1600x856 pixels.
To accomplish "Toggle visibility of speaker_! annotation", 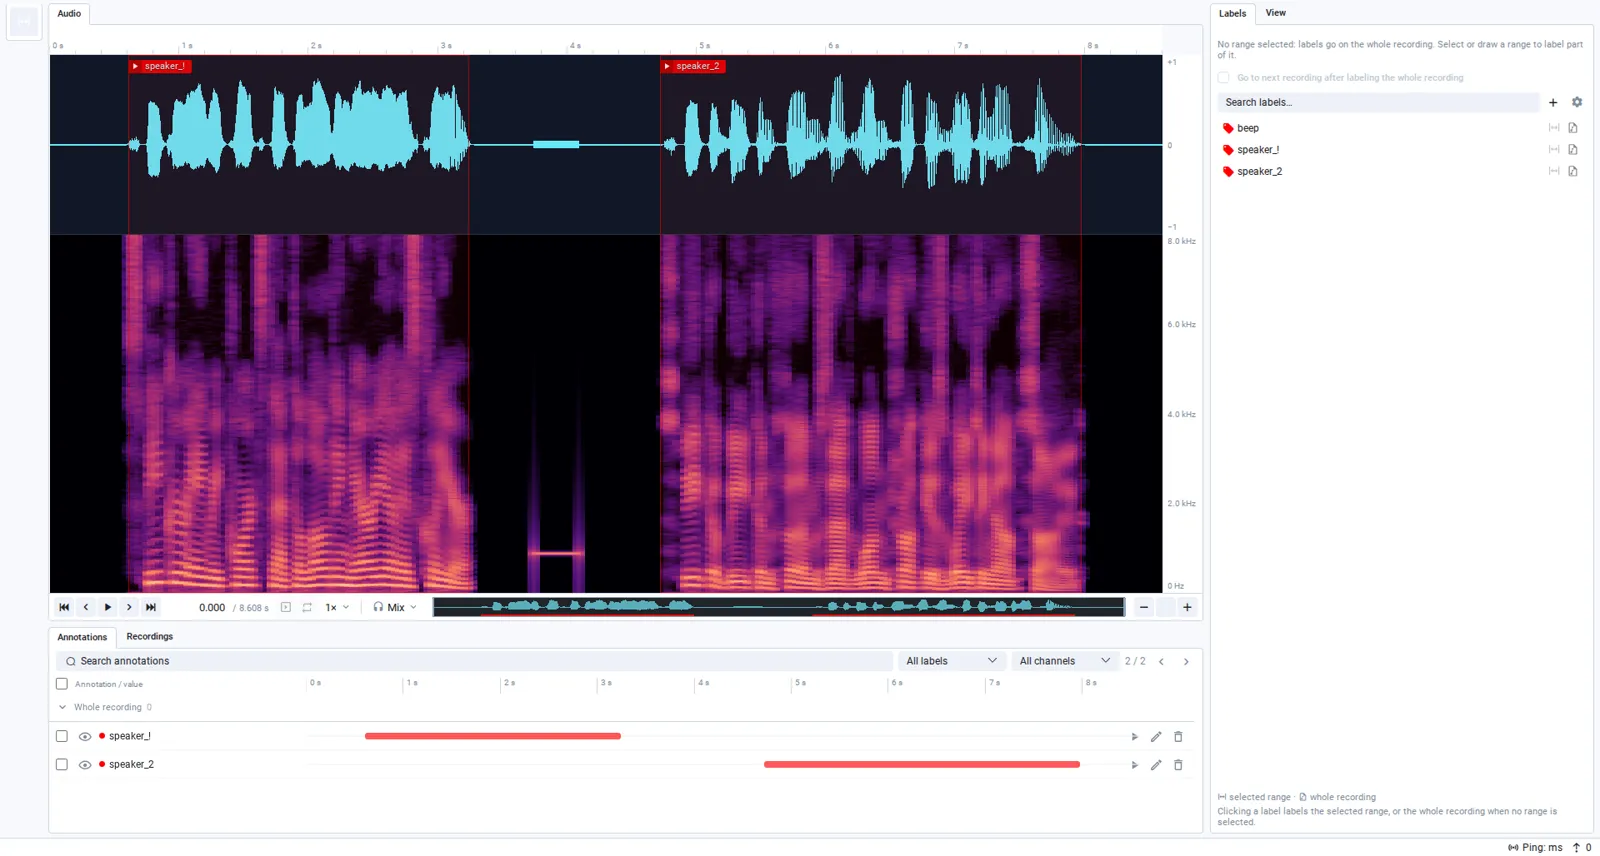I will 85,737.
